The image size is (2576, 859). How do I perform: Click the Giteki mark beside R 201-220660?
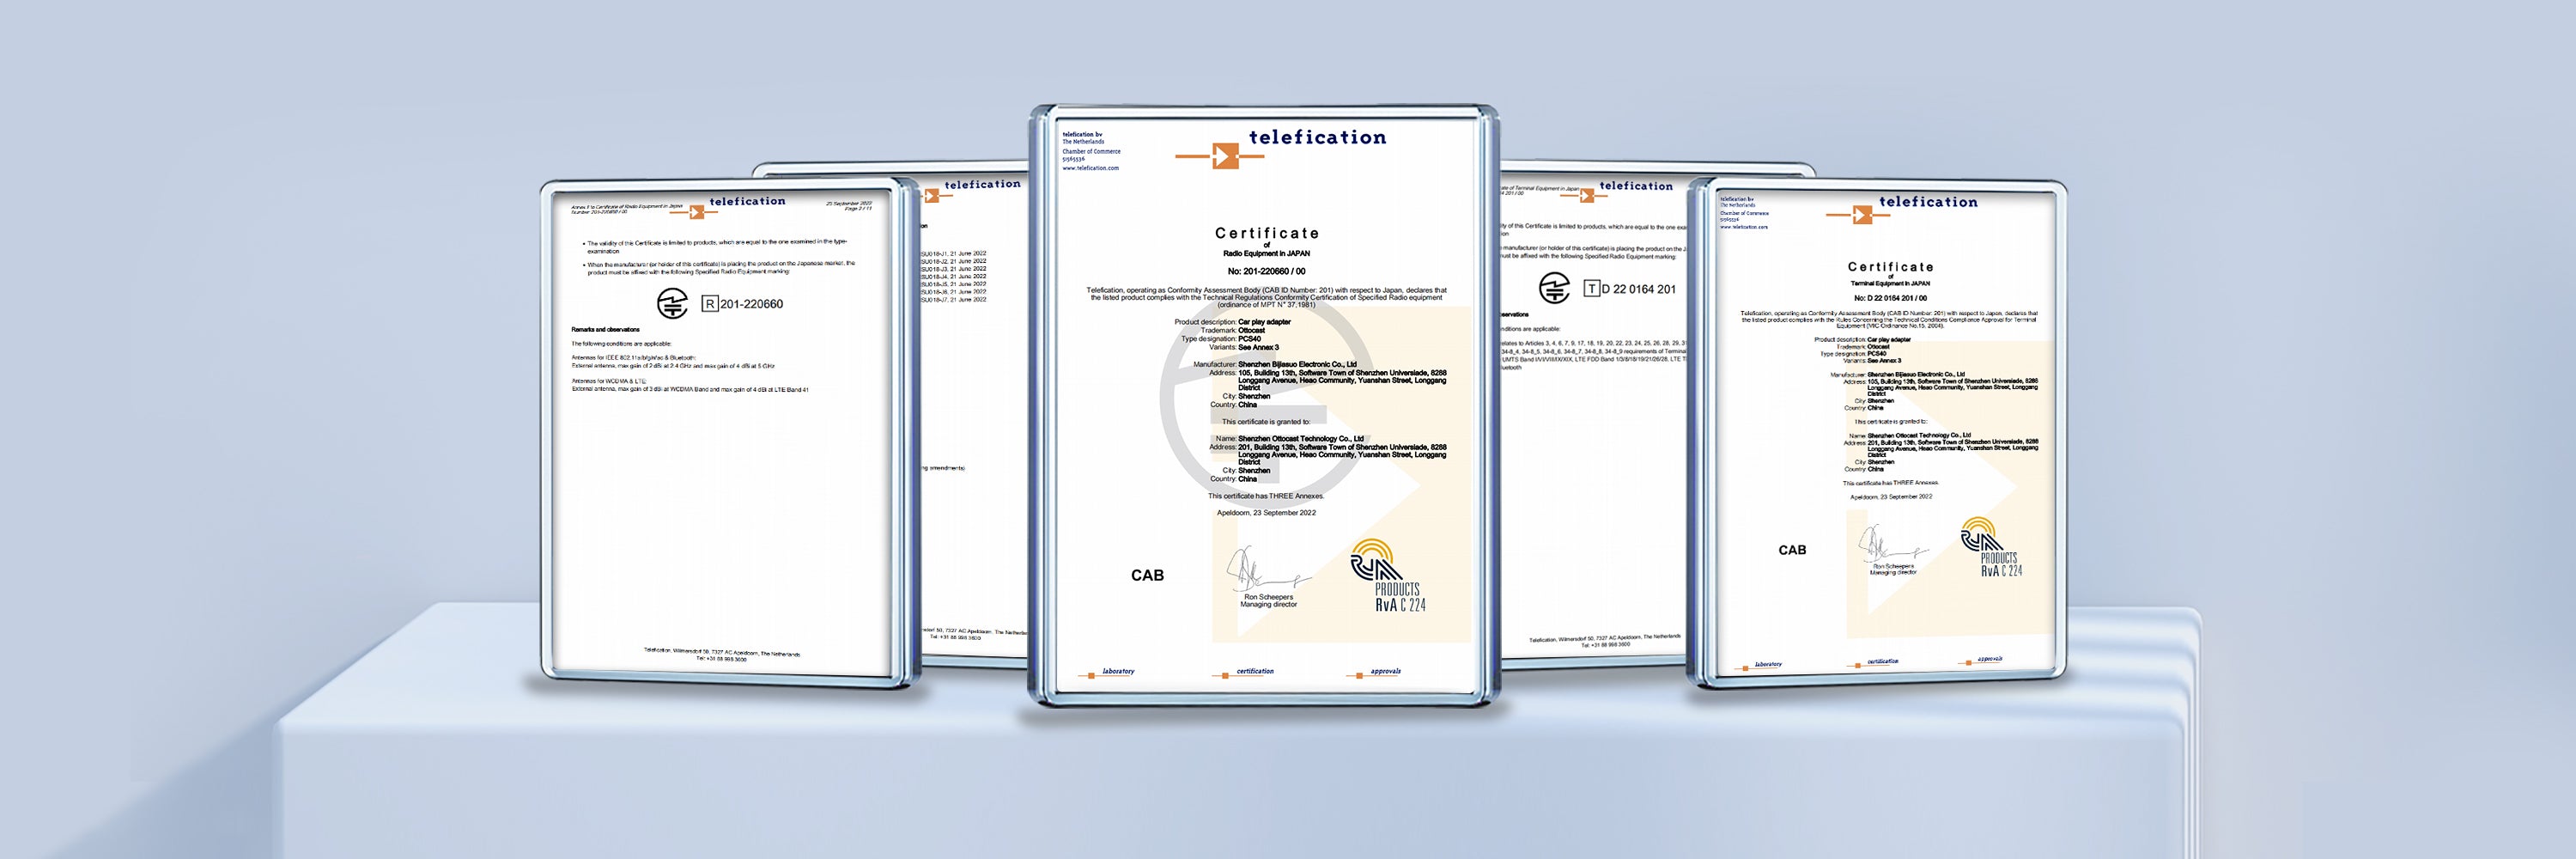(x=672, y=303)
